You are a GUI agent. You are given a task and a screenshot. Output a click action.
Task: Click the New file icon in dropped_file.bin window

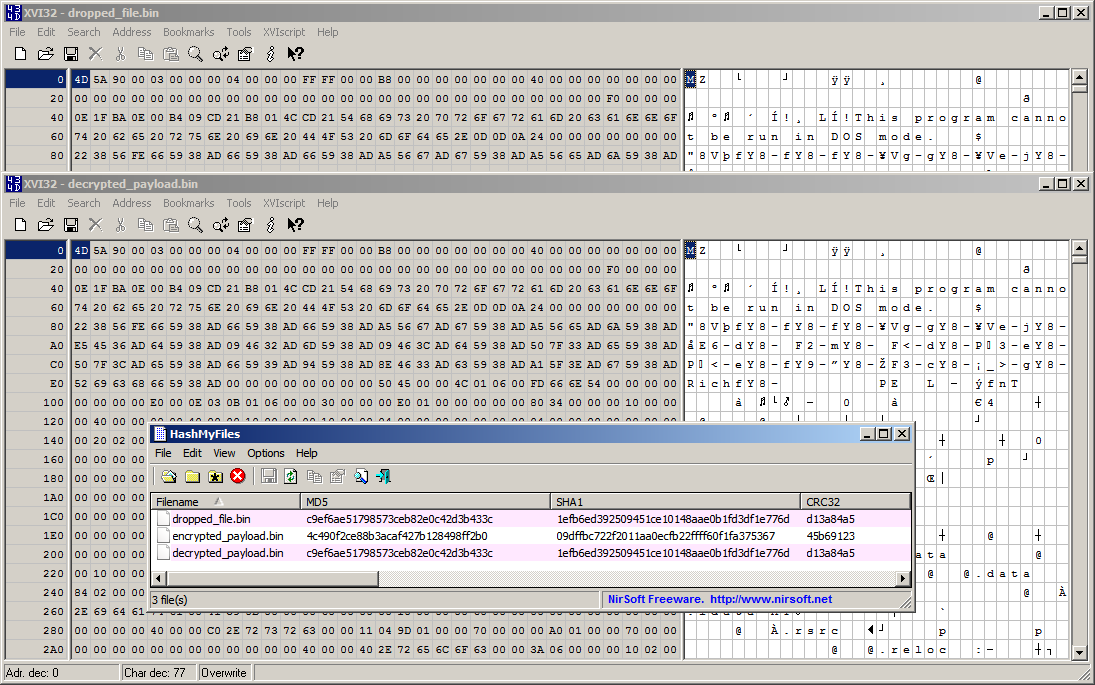pyautogui.click(x=20, y=54)
